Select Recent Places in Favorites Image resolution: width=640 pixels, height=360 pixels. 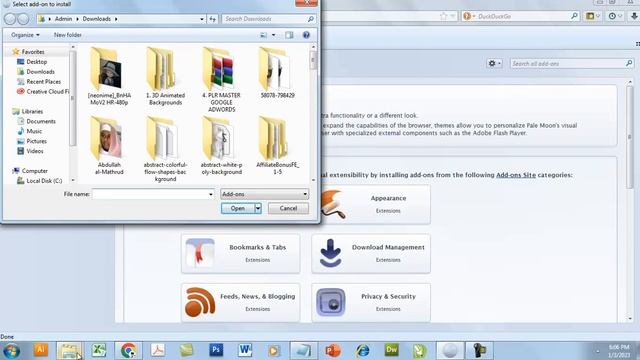click(43, 82)
